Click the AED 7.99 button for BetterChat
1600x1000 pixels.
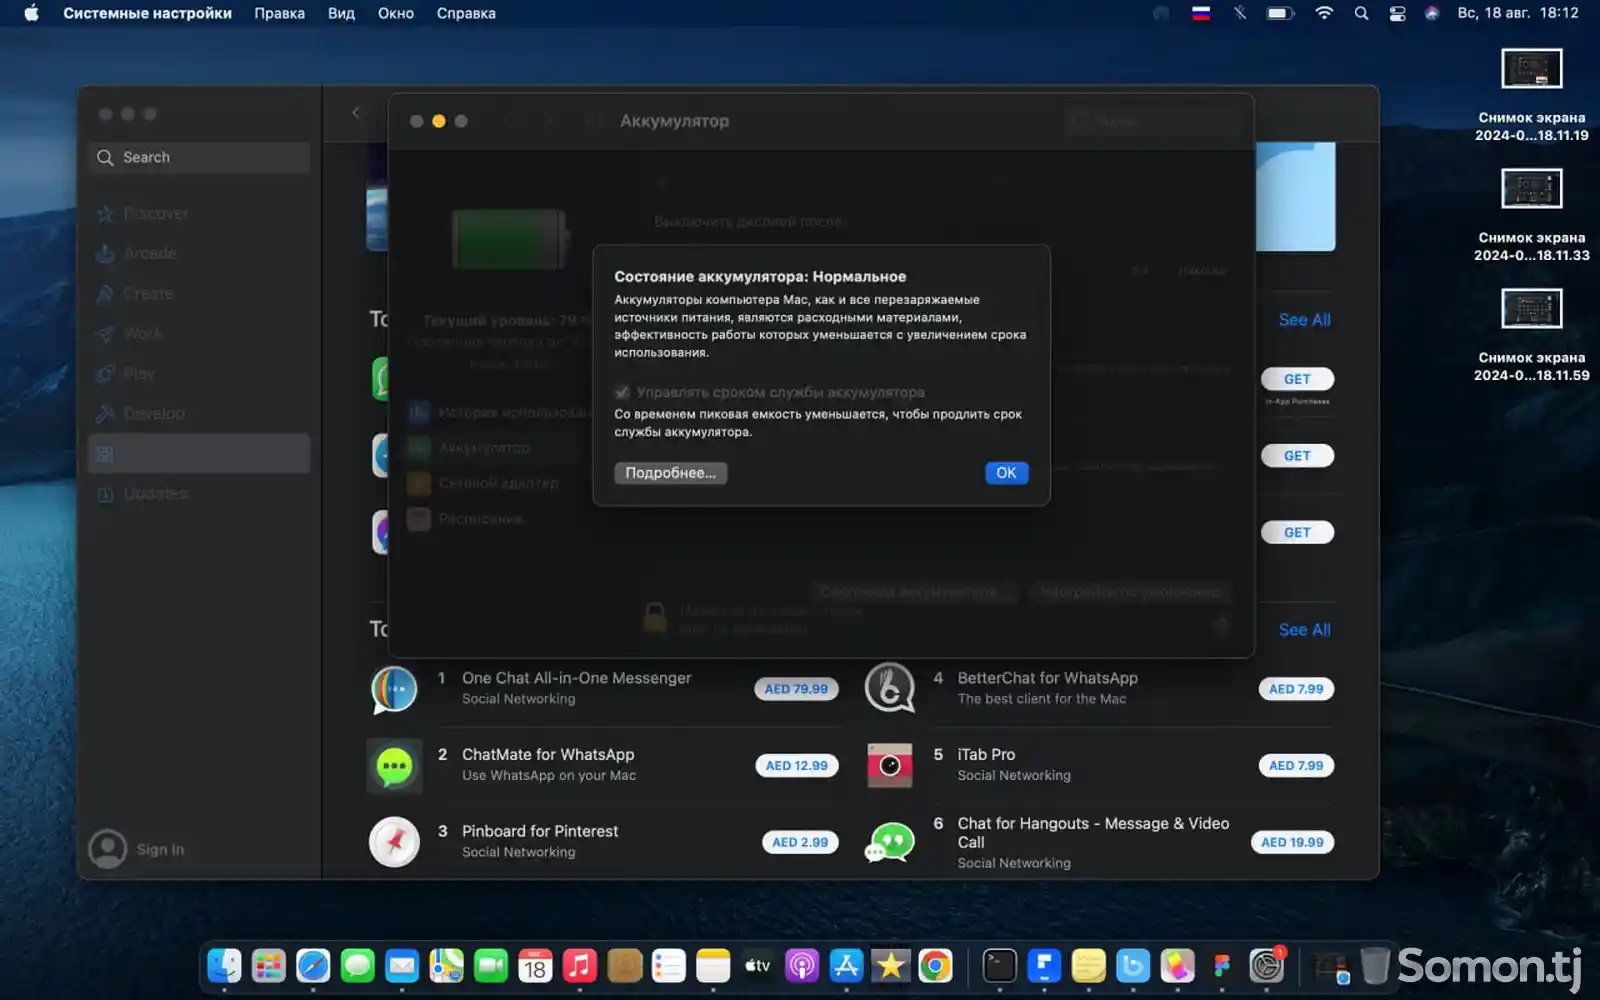tap(1296, 689)
